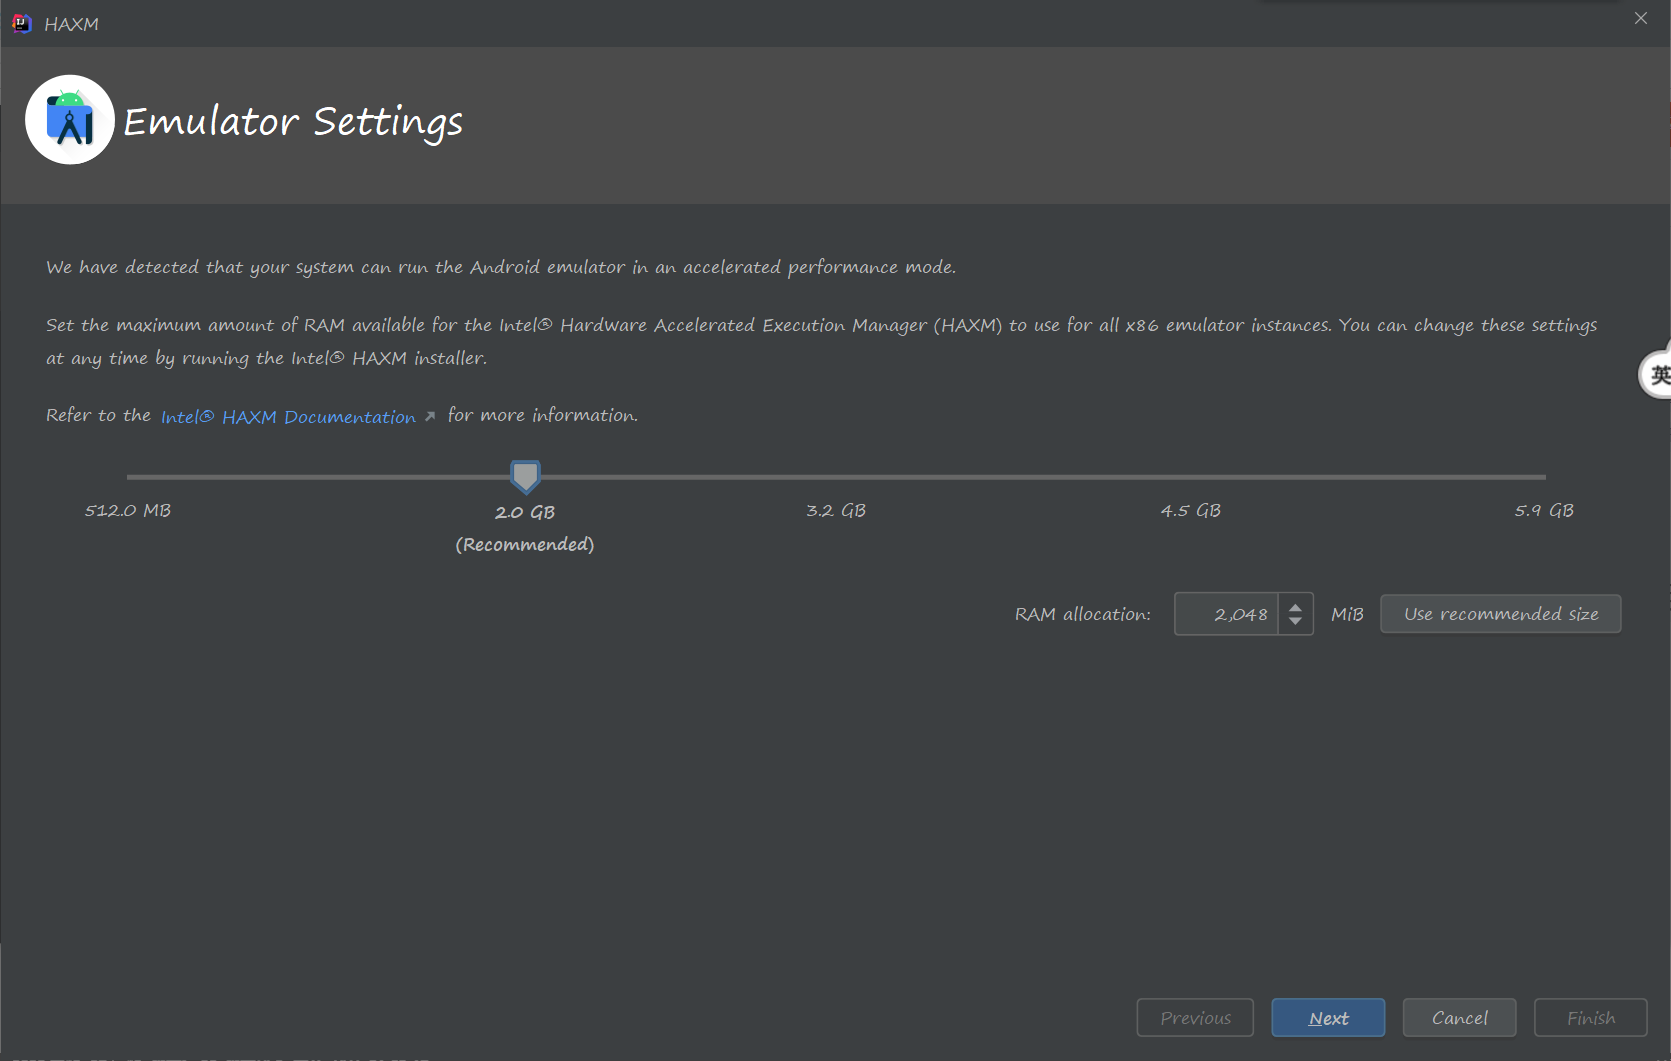The width and height of the screenshot is (1671, 1061).
Task: Click the 2.0 GB recommended label
Action: coord(525,512)
